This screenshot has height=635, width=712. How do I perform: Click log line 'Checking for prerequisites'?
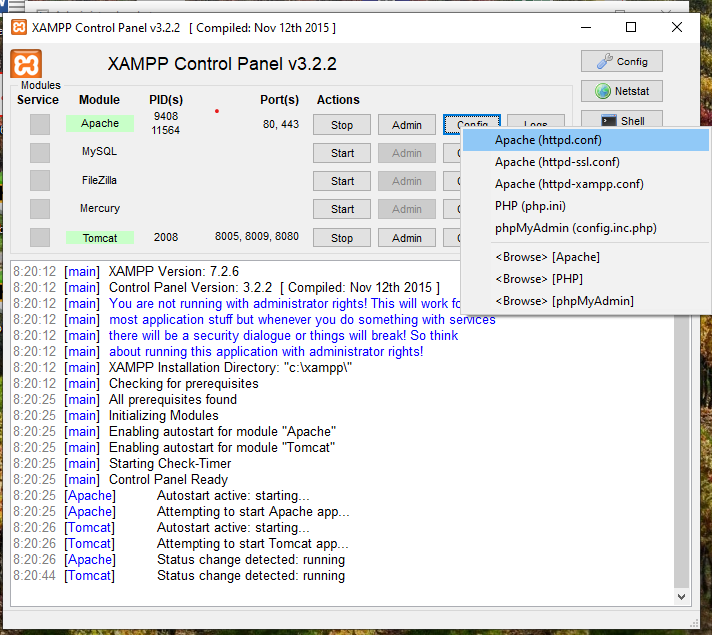[183, 384]
